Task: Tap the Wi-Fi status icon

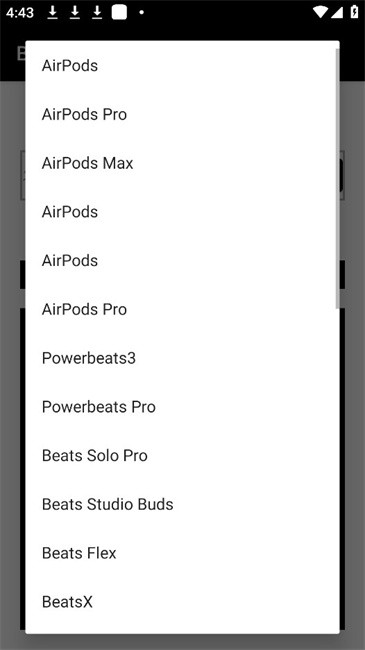Action: pyautogui.click(x=320, y=12)
